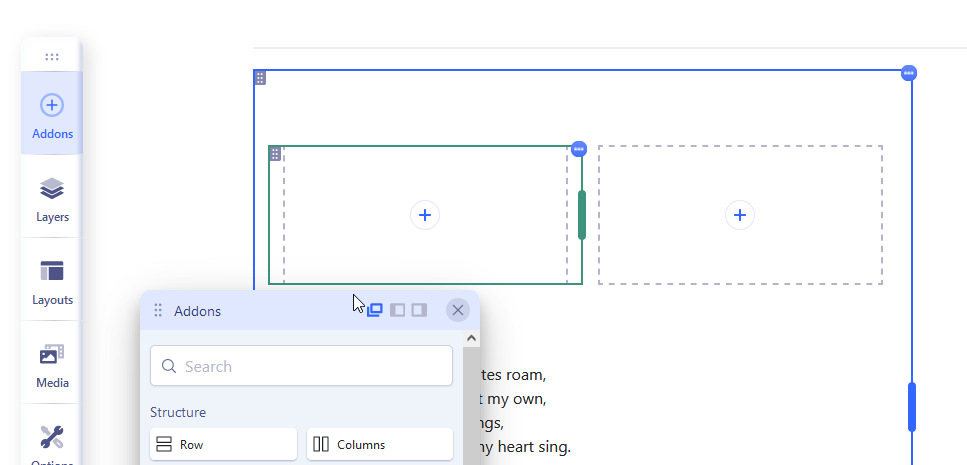
Task: Open options menu of the green column
Action: pos(578,149)
